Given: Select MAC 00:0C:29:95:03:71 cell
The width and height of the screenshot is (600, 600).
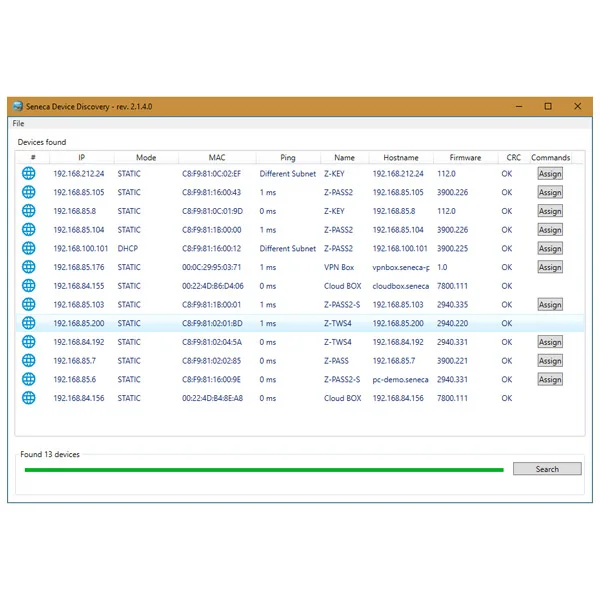Looking at the screenshot, I should coord(211,267).
